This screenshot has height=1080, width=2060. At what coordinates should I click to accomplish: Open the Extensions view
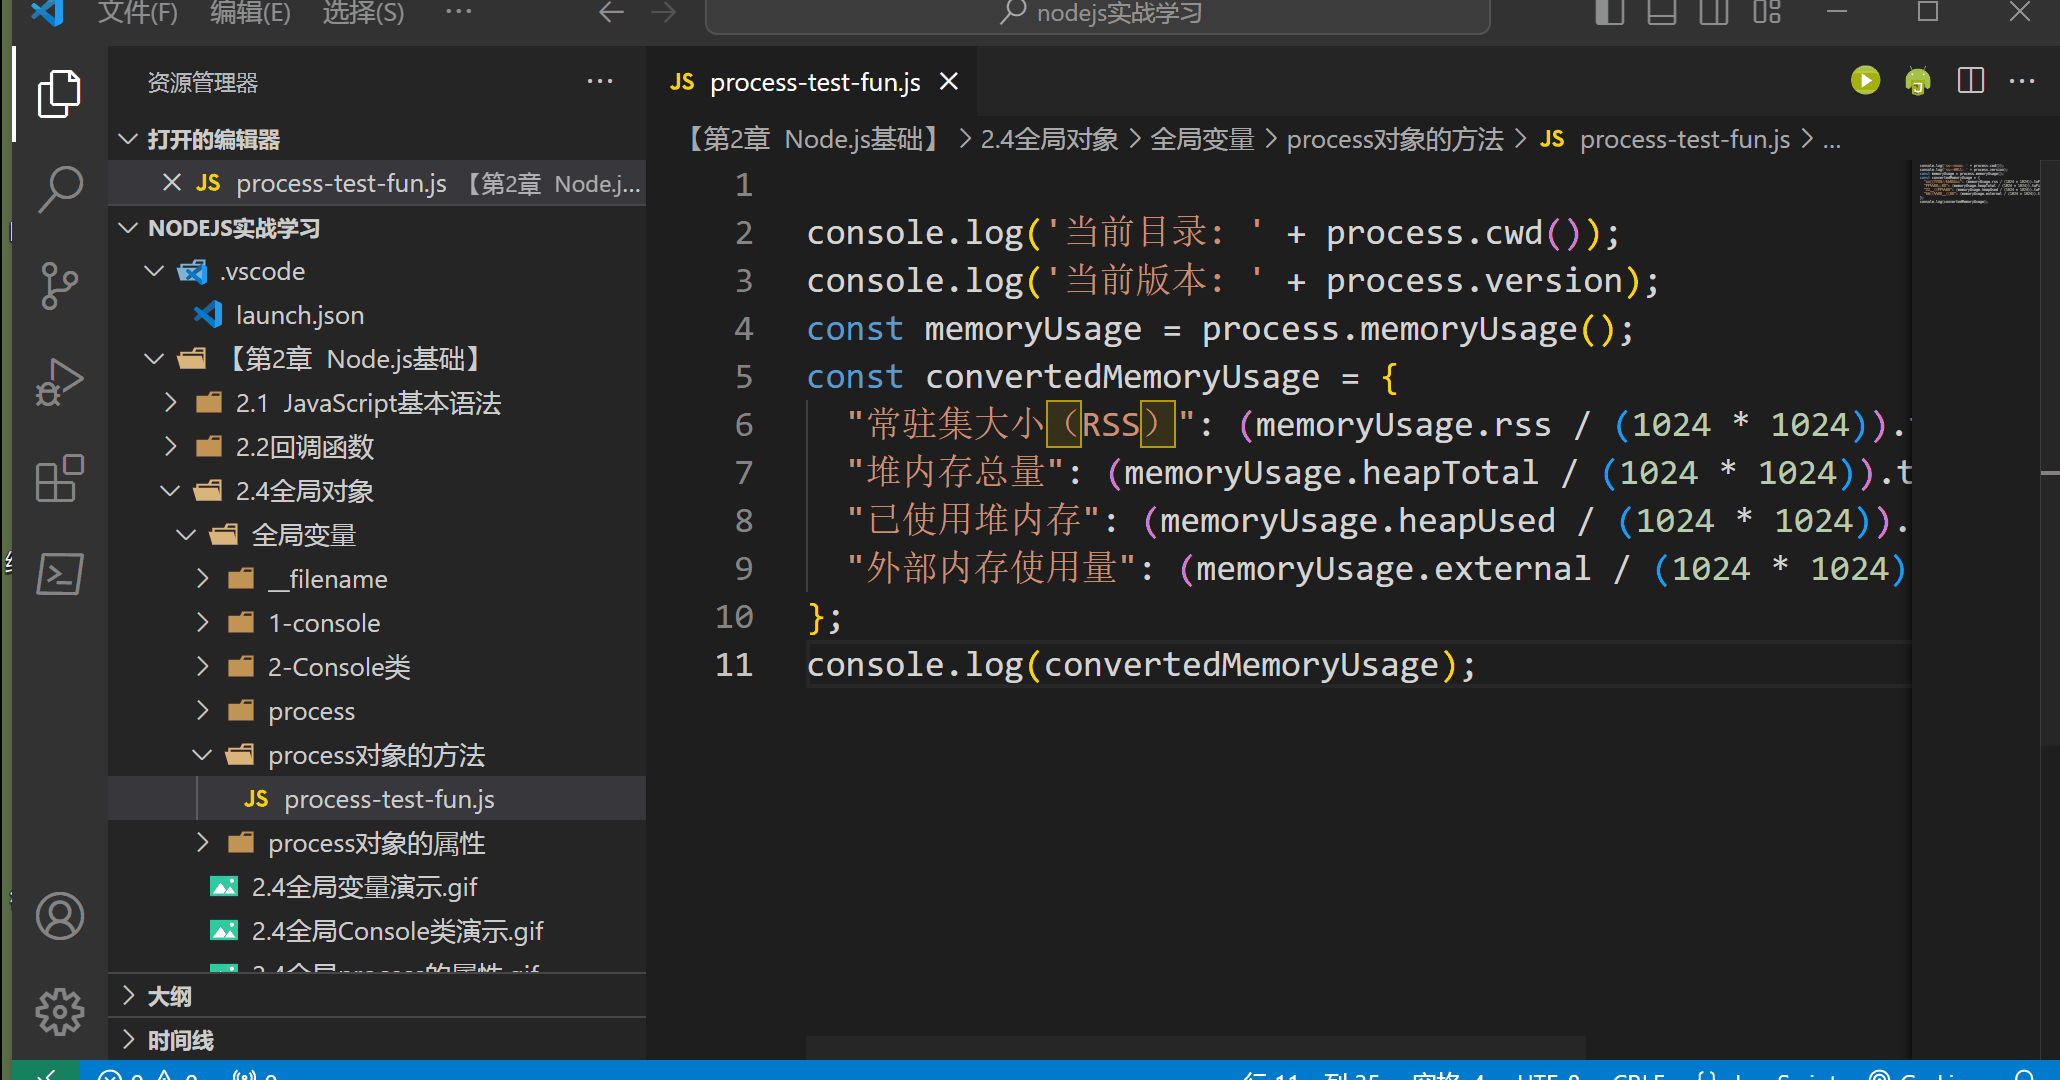59,477
